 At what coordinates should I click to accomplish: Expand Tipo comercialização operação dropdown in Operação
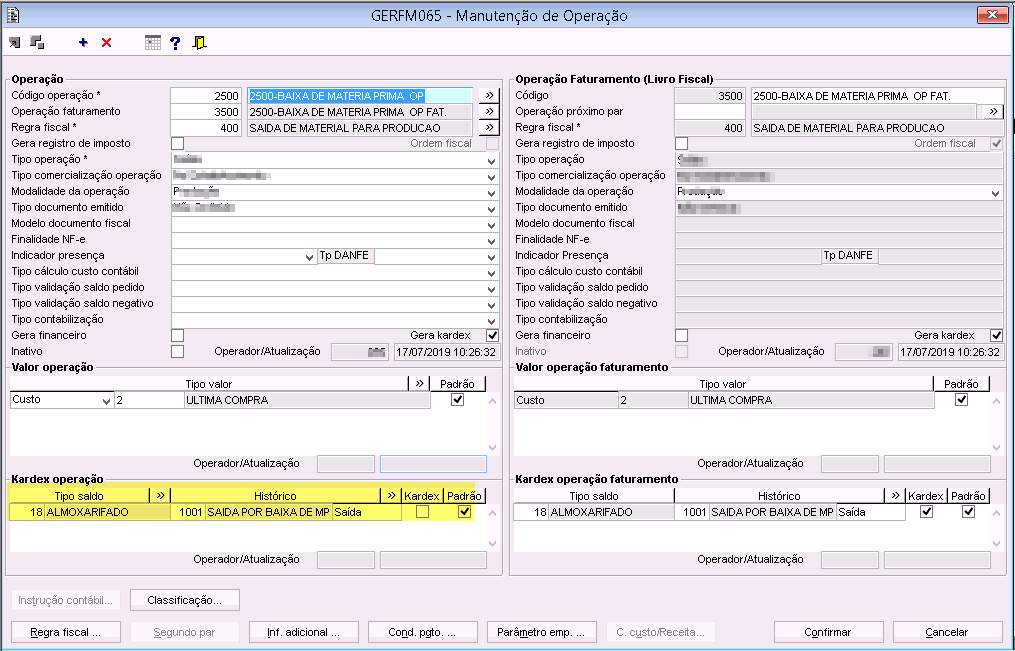pos(491,177)
